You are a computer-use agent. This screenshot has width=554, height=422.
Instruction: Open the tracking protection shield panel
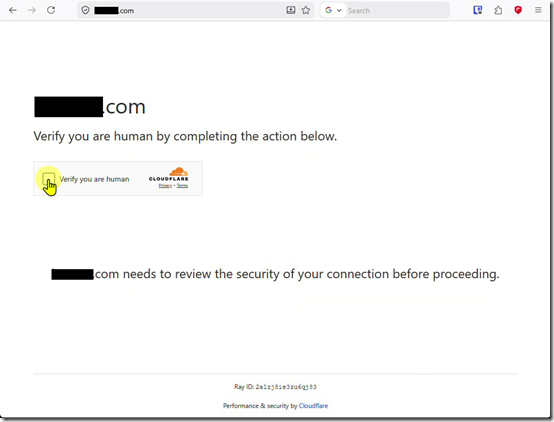[x=85, y=10]
